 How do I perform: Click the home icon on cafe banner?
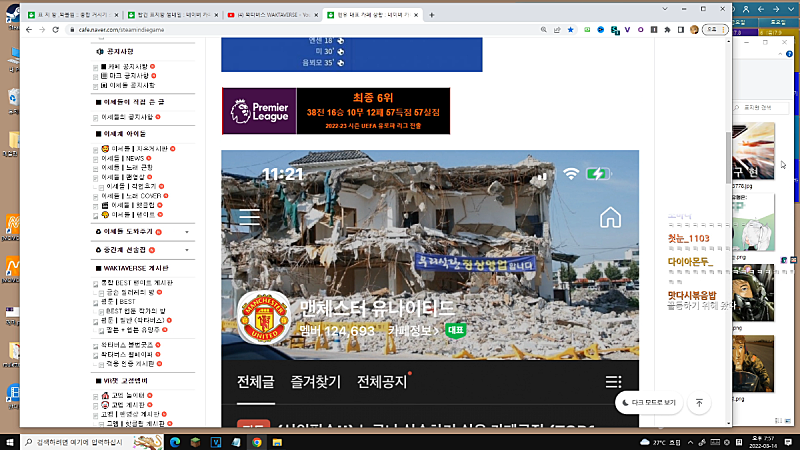[x=610, y=217]
